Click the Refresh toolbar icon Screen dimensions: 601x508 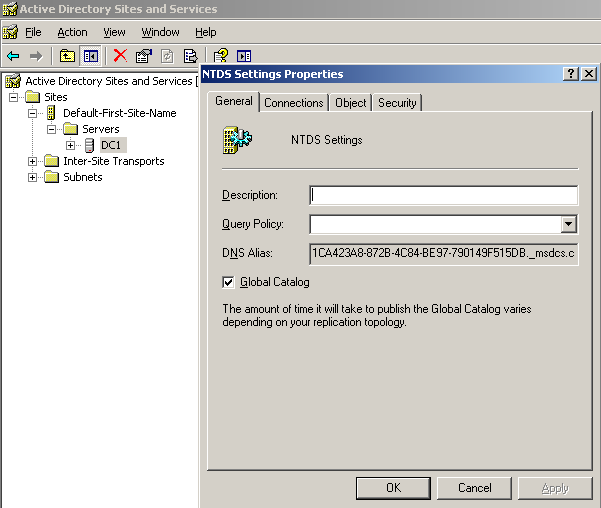tap(167, 56)
